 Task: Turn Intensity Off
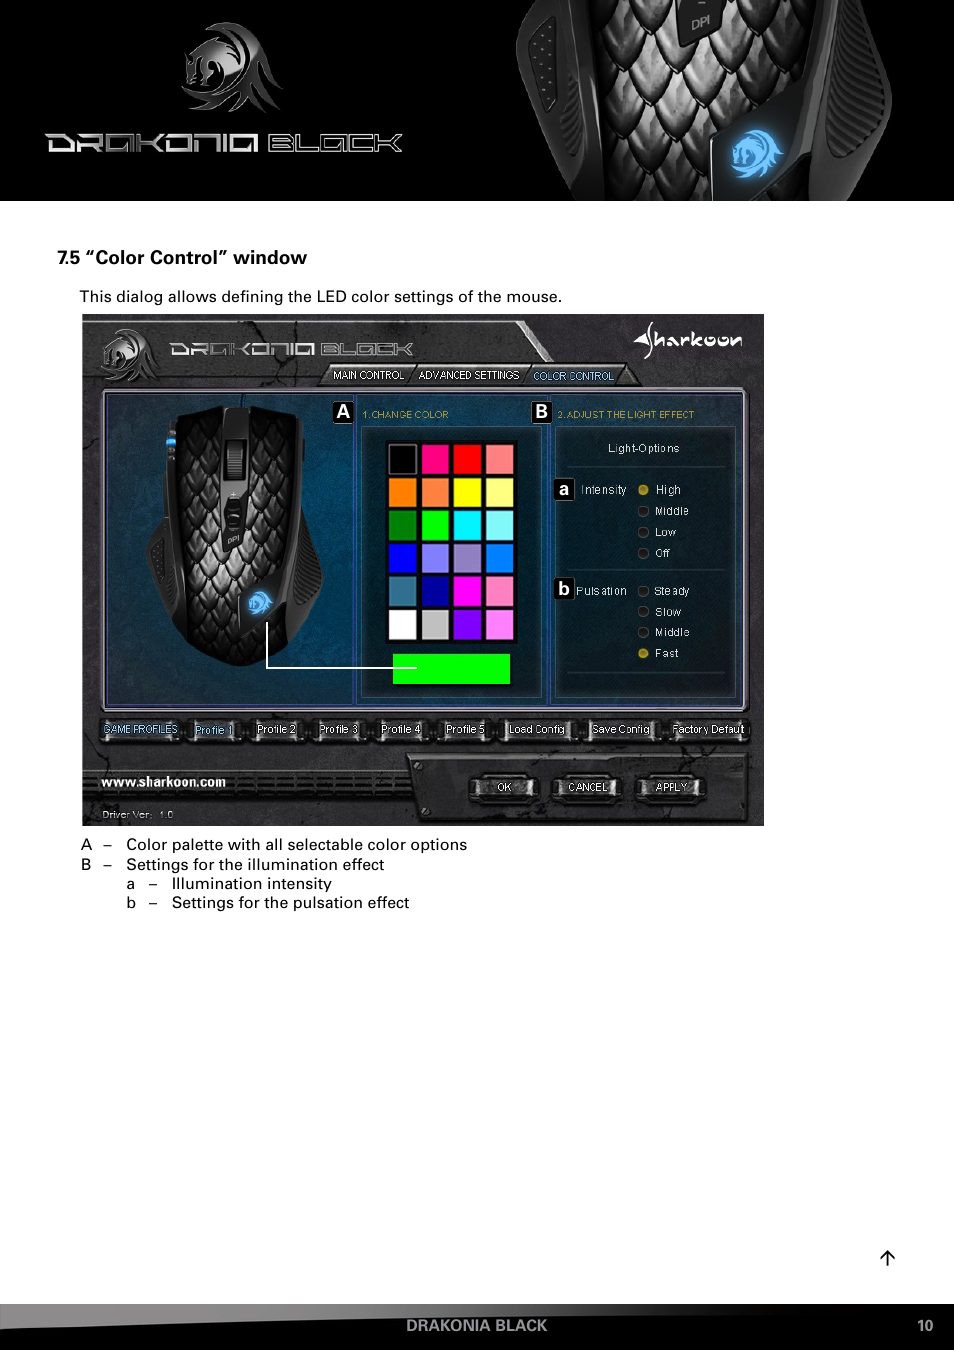tap(644, 553)
